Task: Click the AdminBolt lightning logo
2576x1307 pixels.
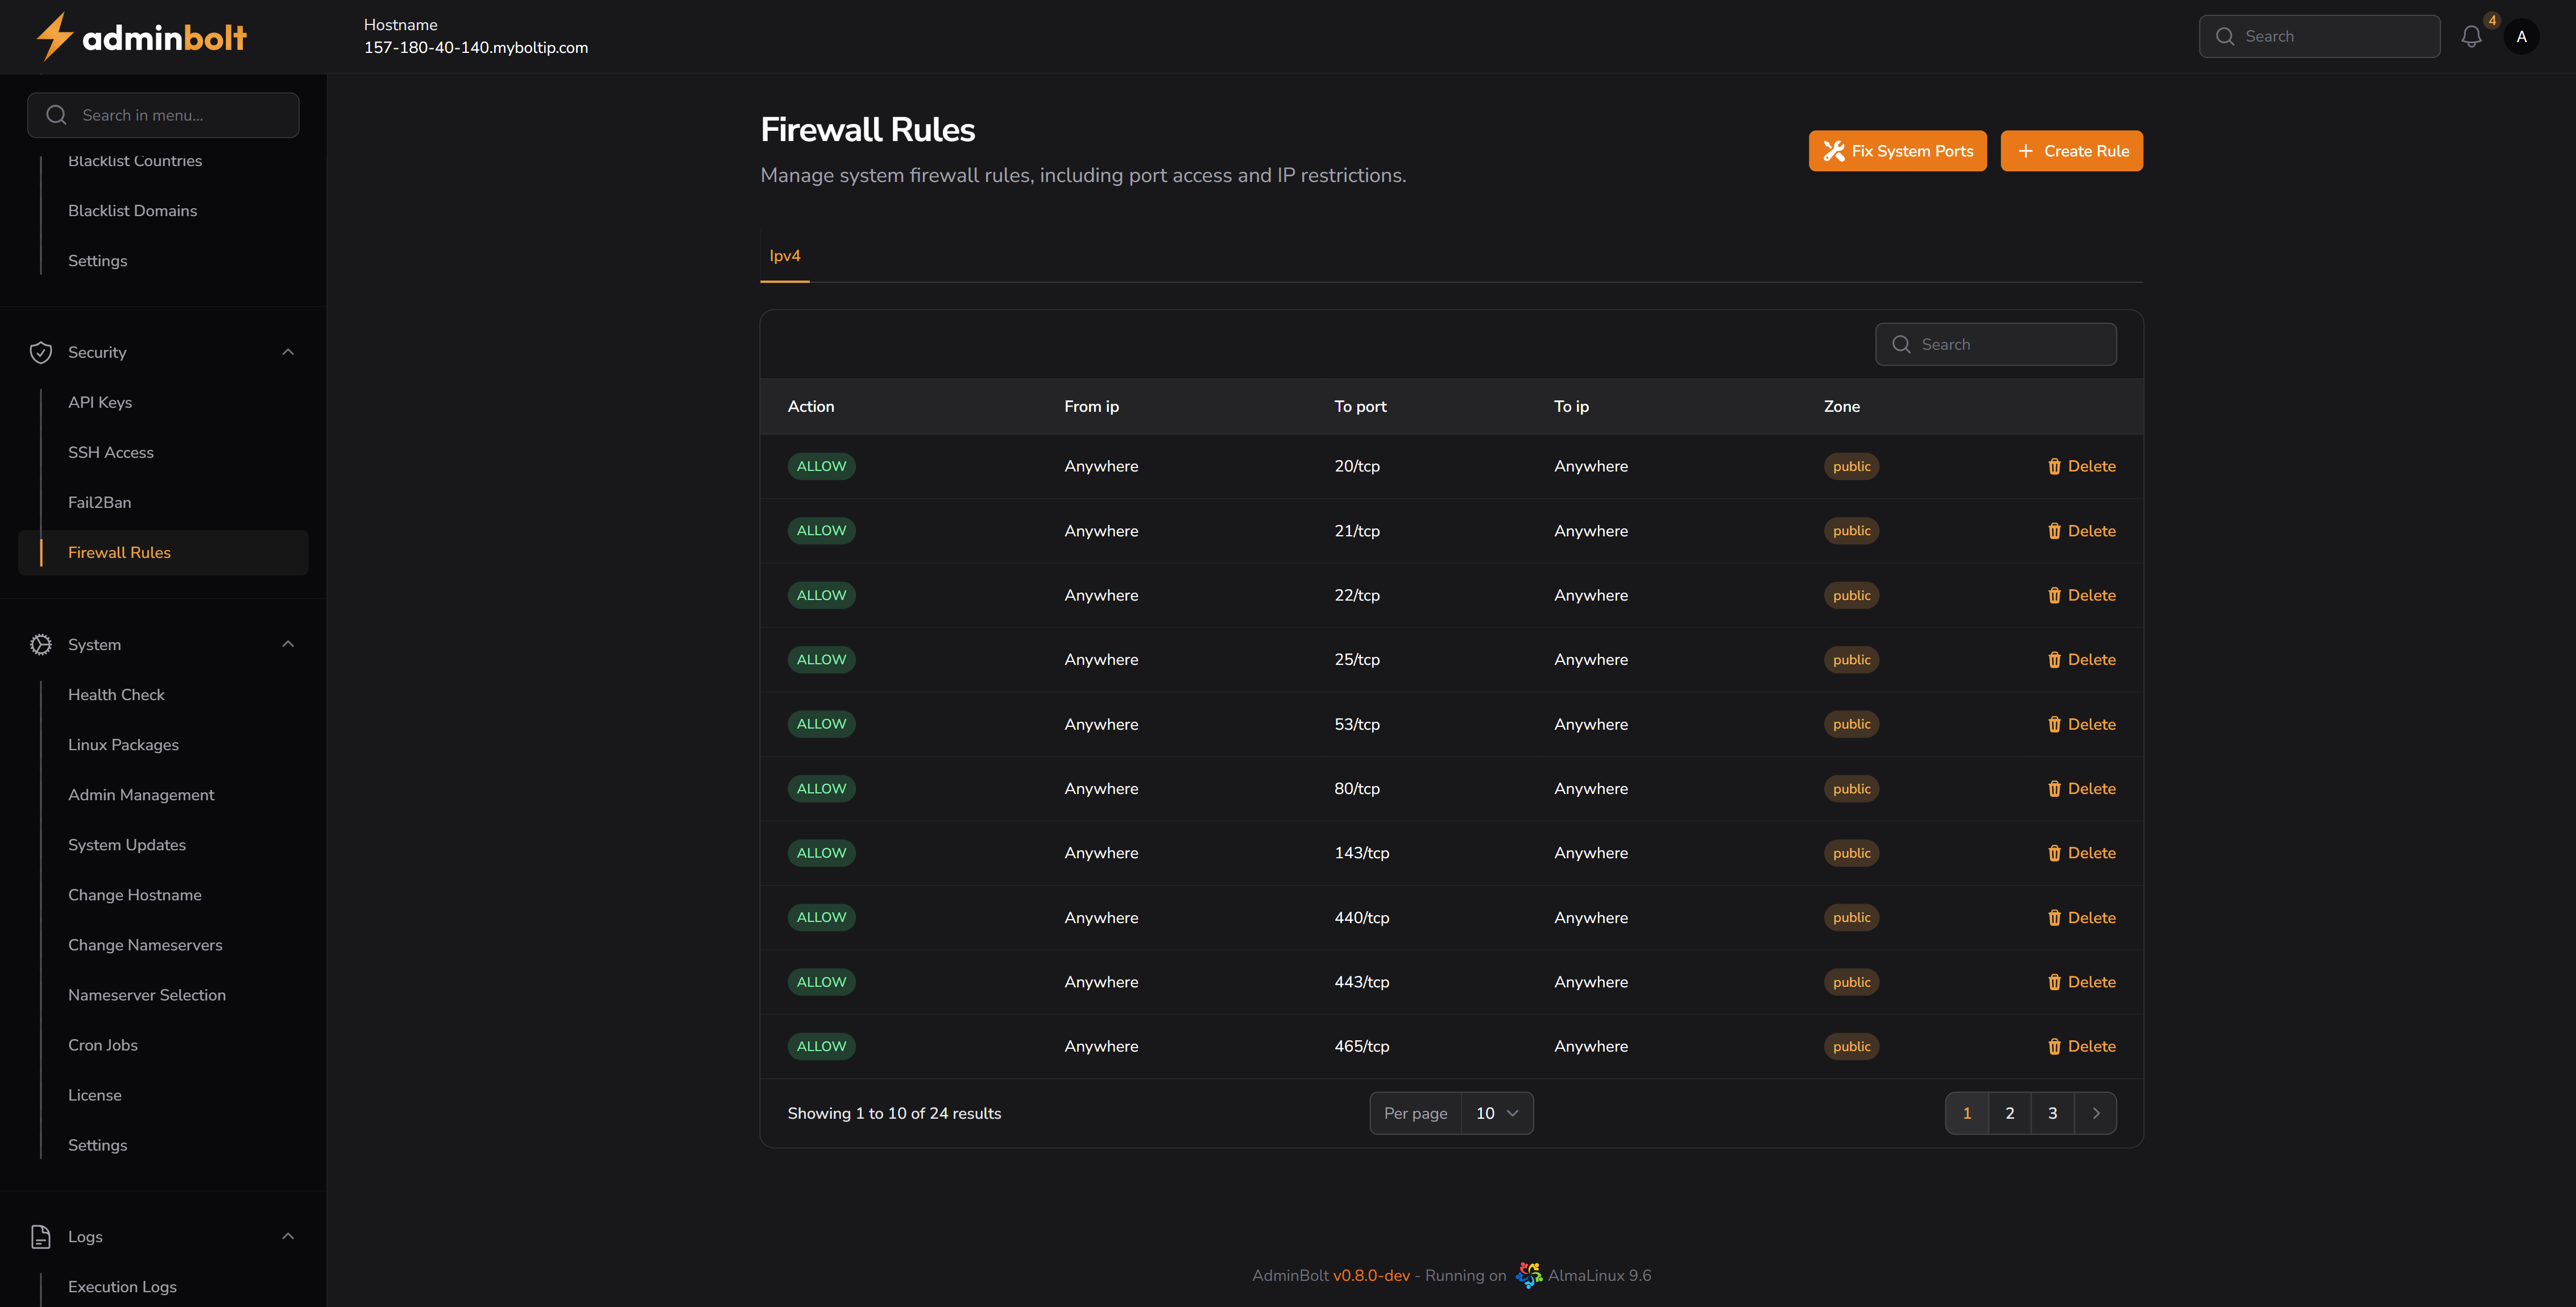Action: (x=56, y=36)
